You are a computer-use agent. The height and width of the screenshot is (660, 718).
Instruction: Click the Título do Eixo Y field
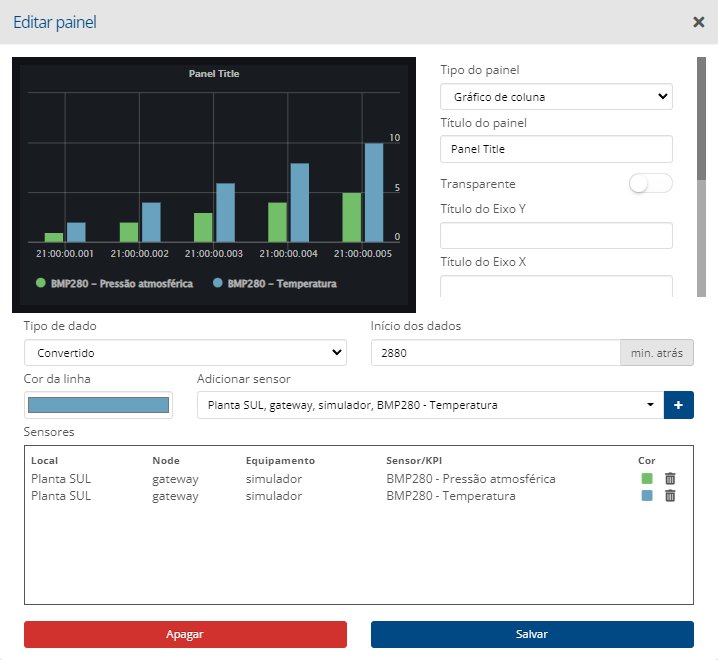click(556, 236)
